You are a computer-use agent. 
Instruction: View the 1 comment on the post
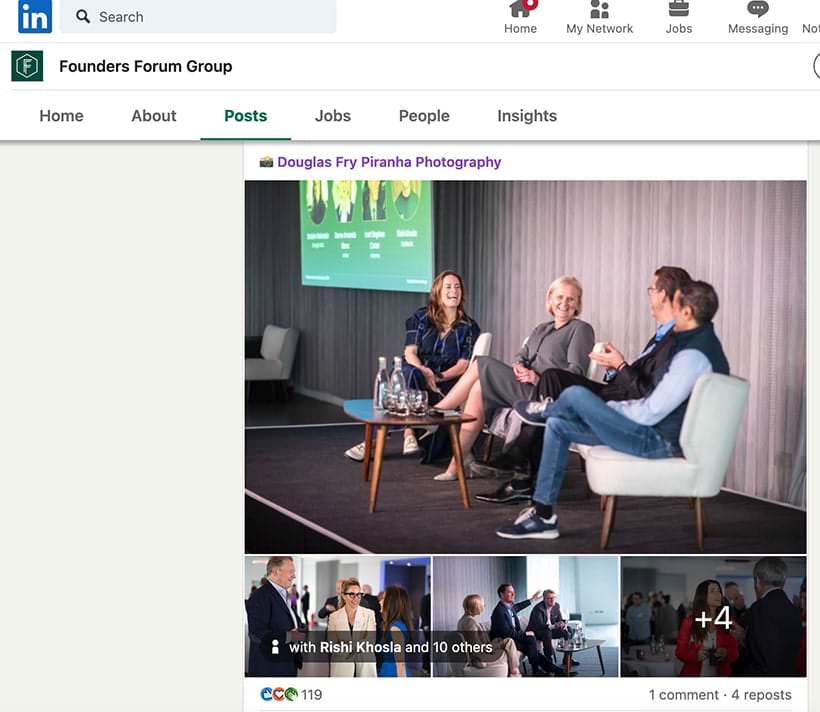click(x=685, y=693)
